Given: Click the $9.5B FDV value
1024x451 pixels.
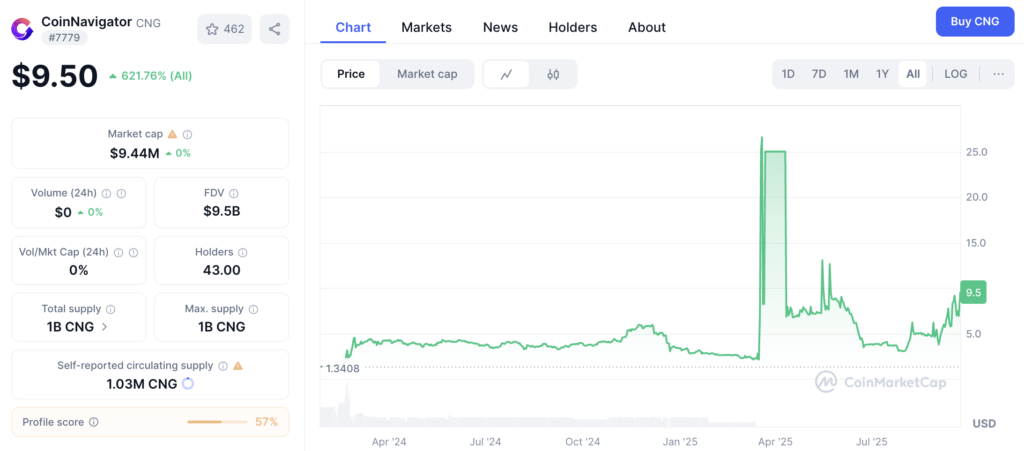Looking at the screenshot, I should tap(222, 211).
